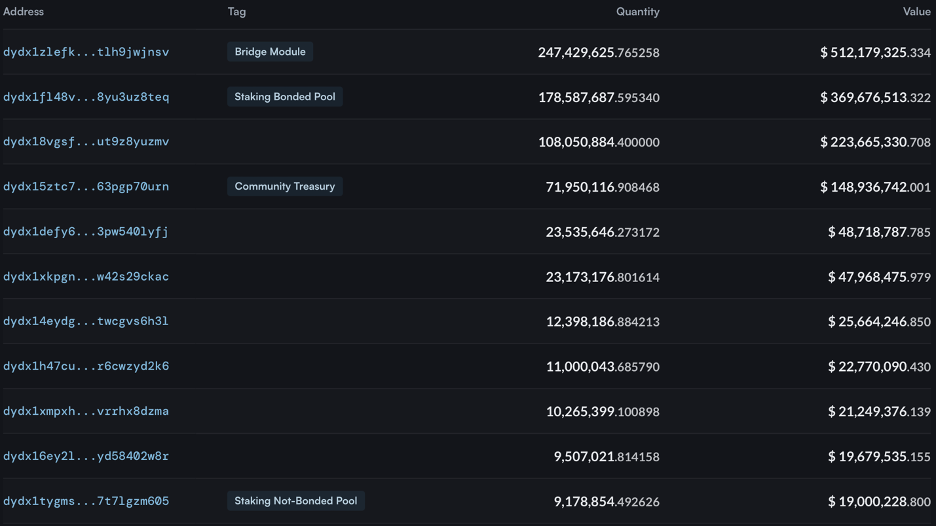The width and height of the screenshot is (936, 526).
Task: Click the Community Treasury tag
Action: (x=285, y=187)
